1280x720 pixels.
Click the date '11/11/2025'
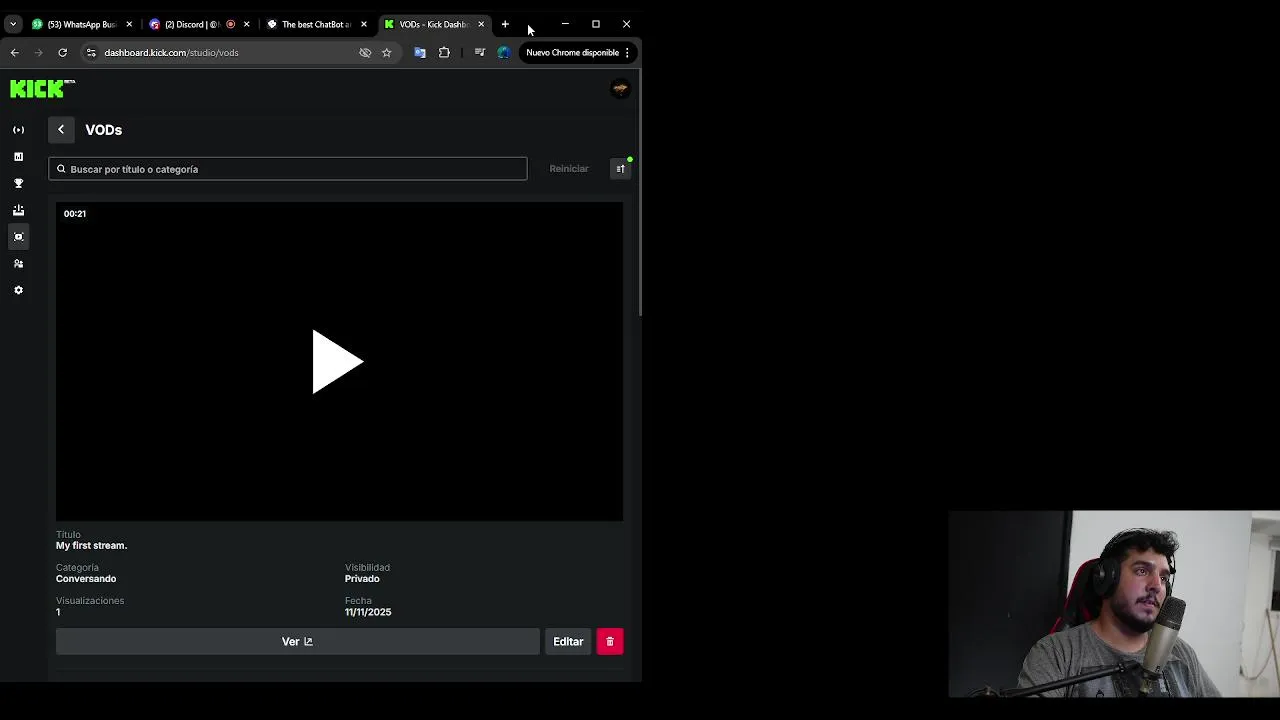pyautogui.click(x=368, y=612)
